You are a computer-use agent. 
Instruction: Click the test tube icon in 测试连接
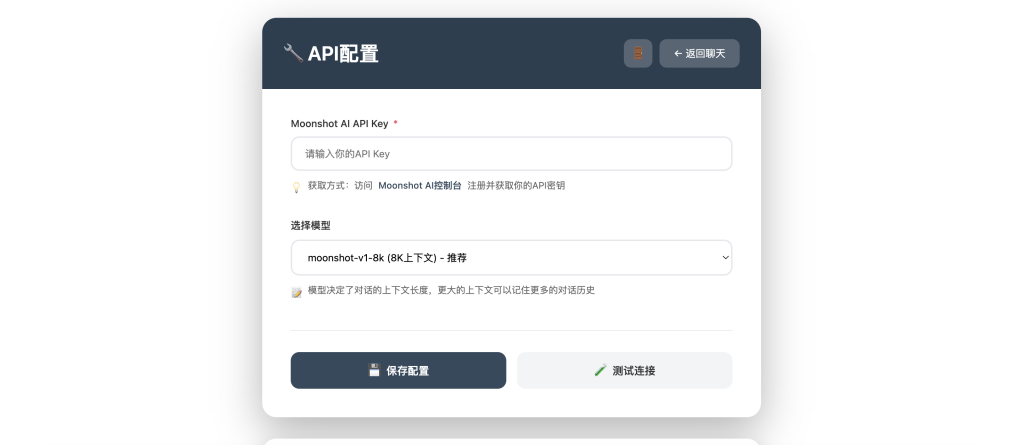[x=600, y=370]
